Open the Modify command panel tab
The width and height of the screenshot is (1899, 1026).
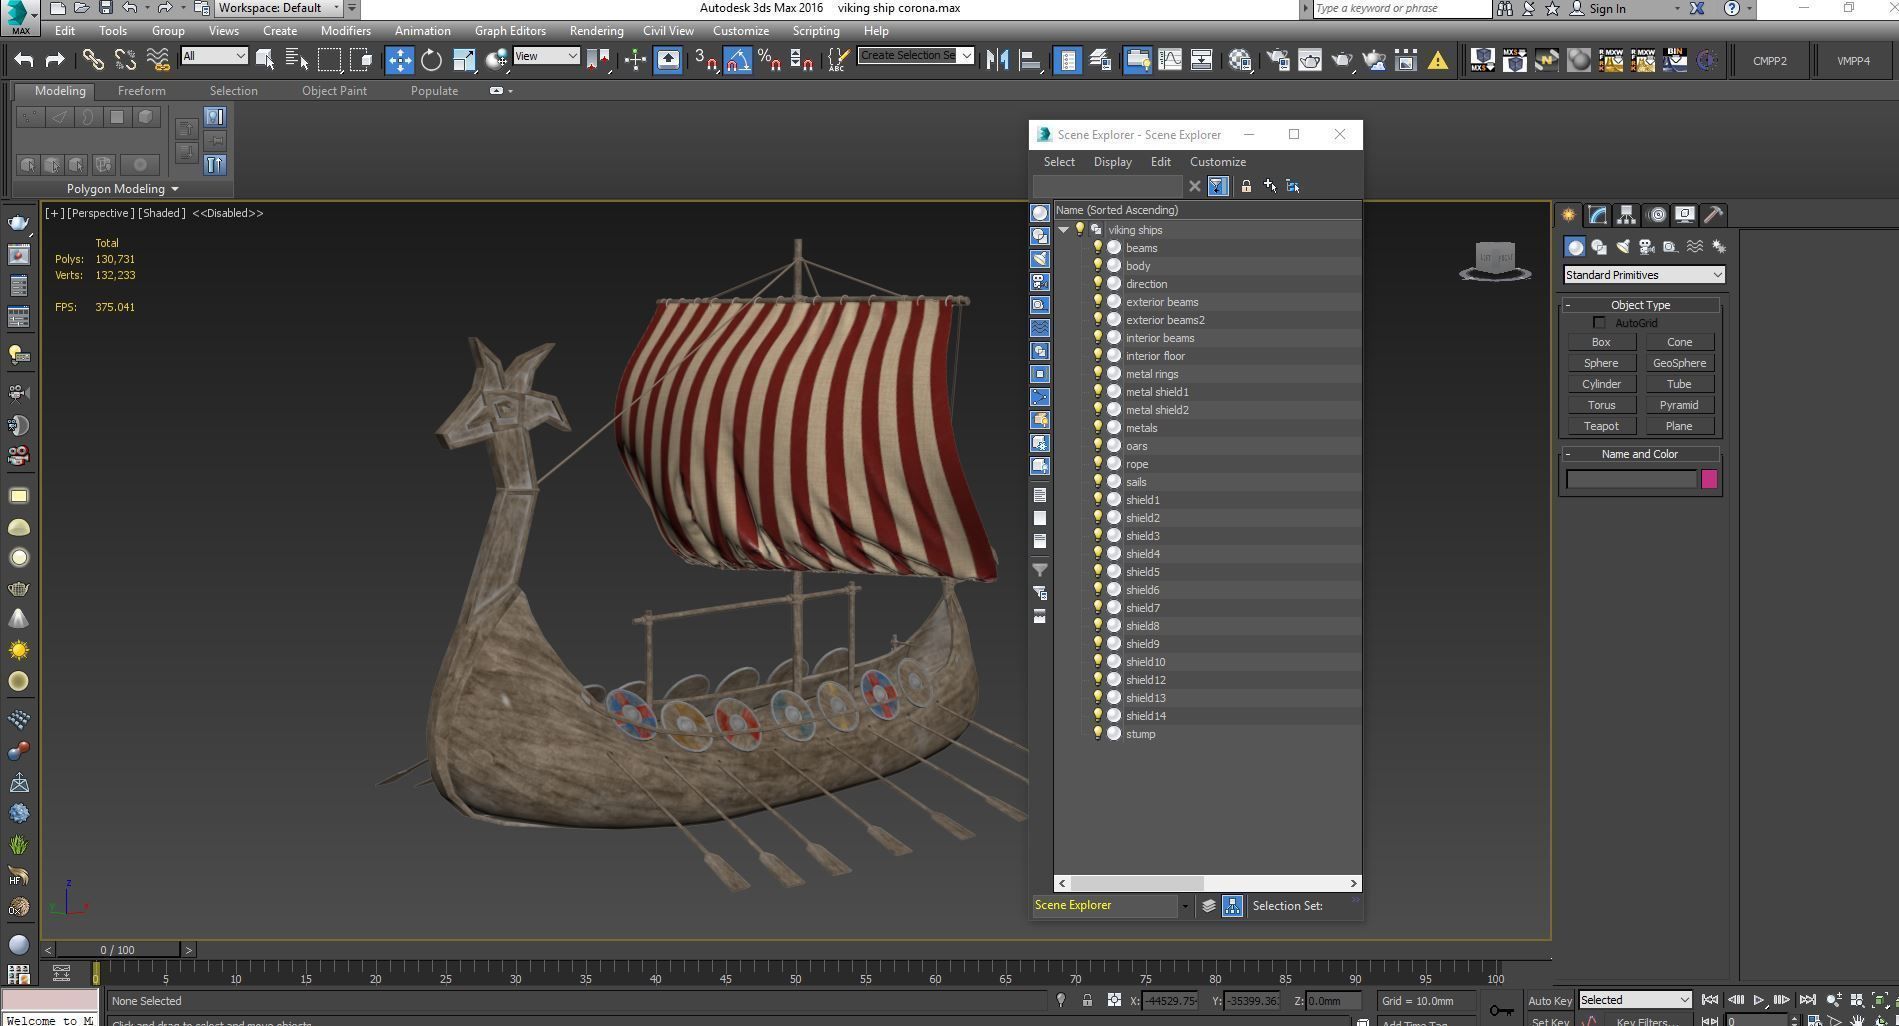coord(1597,215)
